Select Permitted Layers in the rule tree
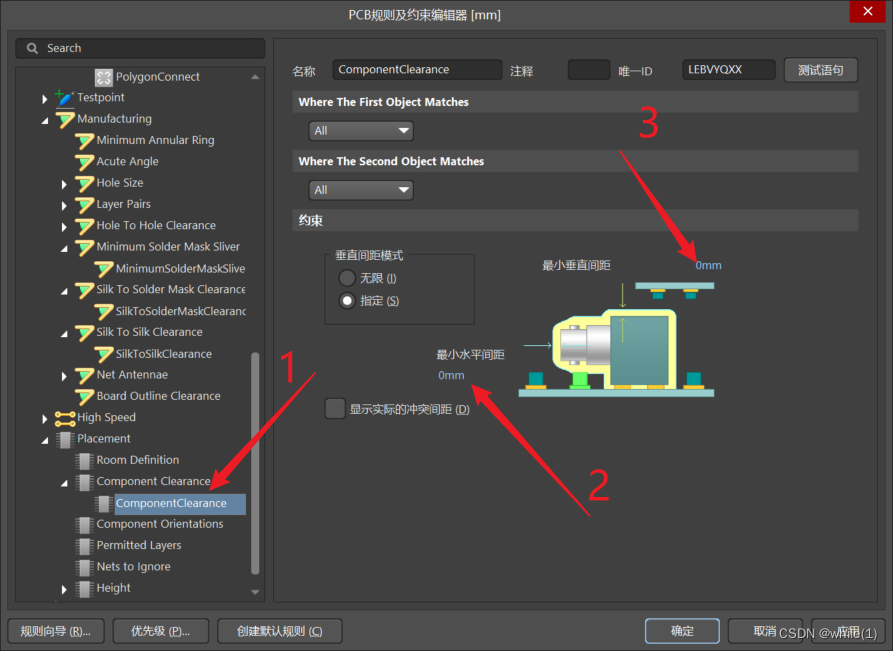The width and height of the screenshot is (893, 651). coord(137,545)
